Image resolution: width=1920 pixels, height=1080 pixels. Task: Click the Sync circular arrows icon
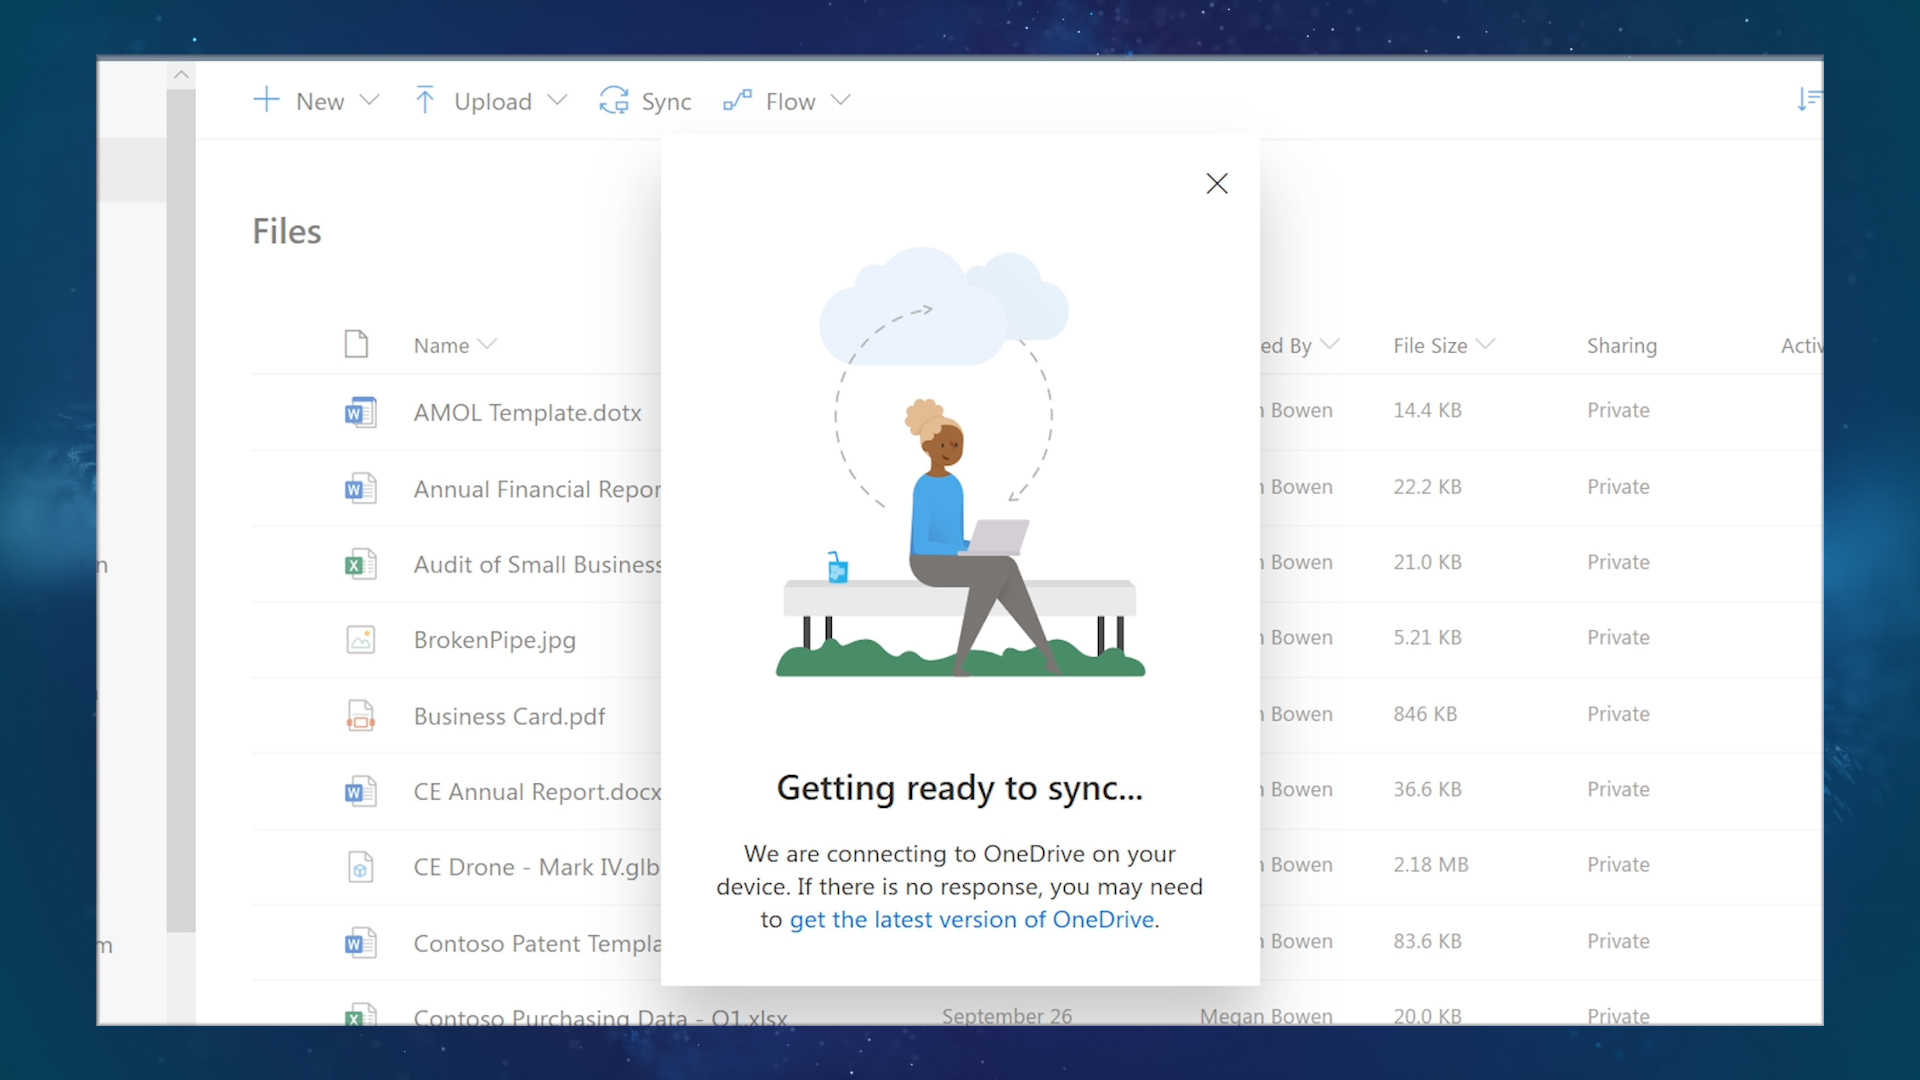tap(614, 100)
